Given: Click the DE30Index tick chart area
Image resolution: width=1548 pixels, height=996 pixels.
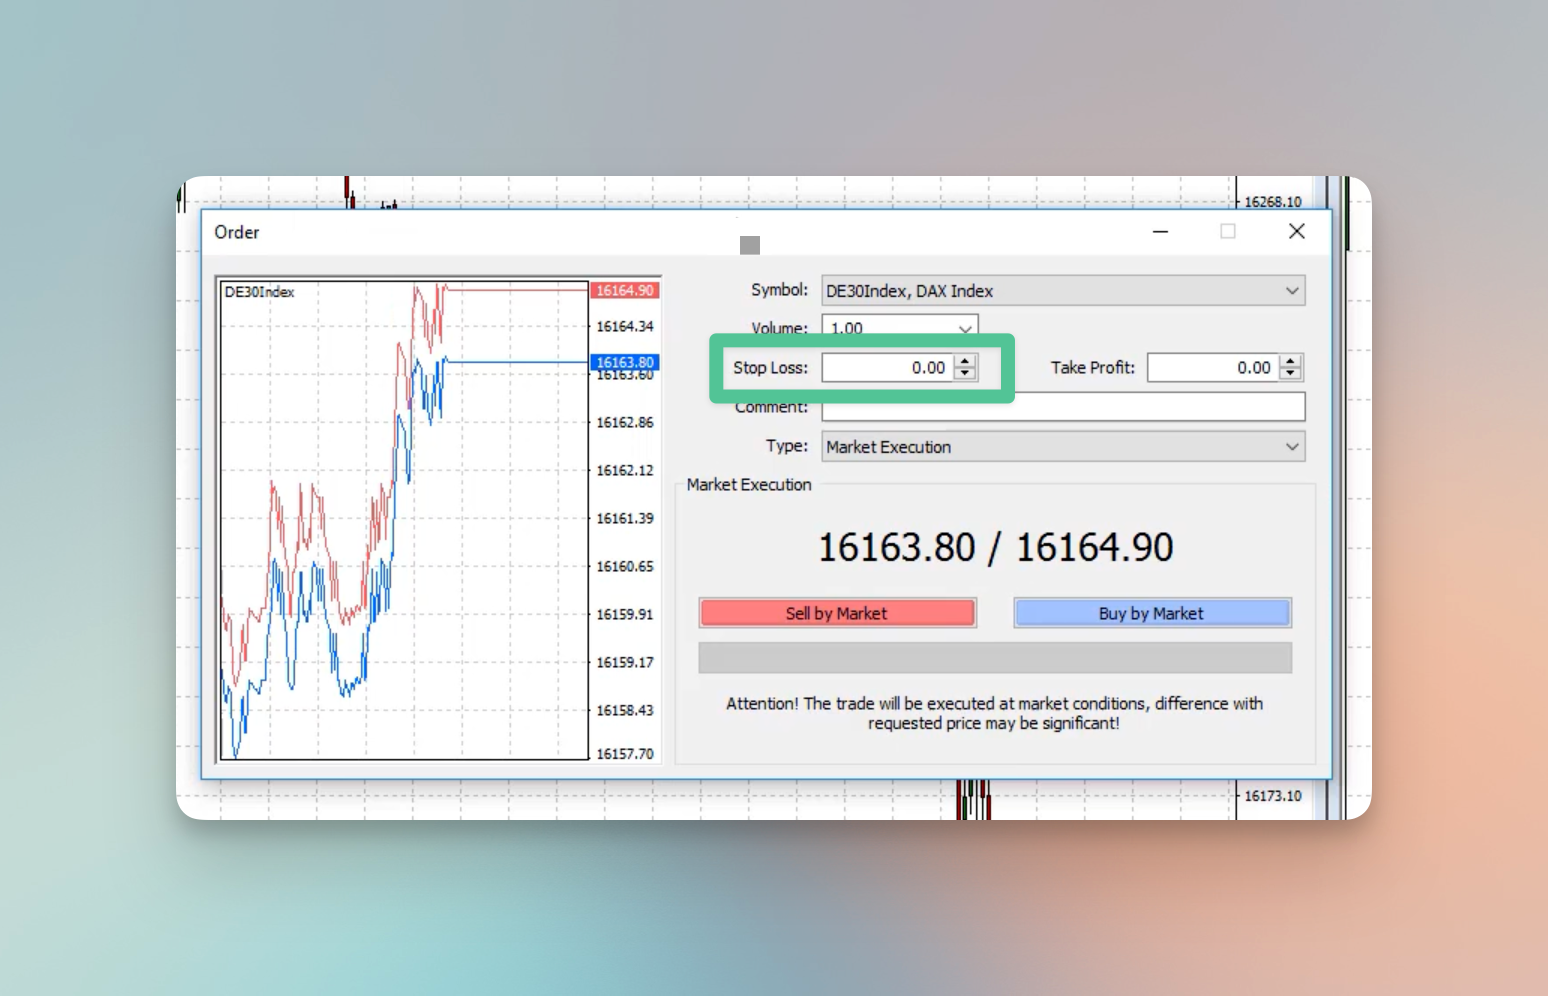Looking at the screenshot, I should click(x=403, y=520).
